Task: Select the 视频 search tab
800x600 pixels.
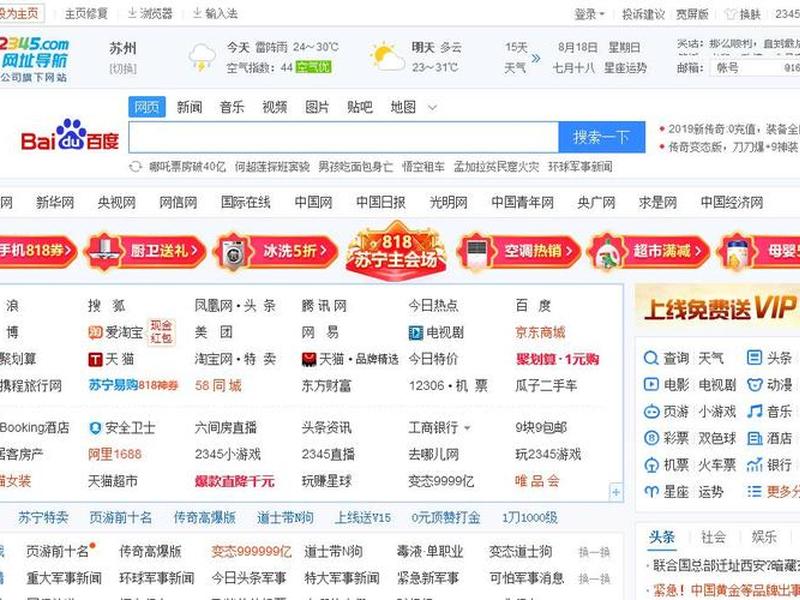Action: (x=274, y=107)
